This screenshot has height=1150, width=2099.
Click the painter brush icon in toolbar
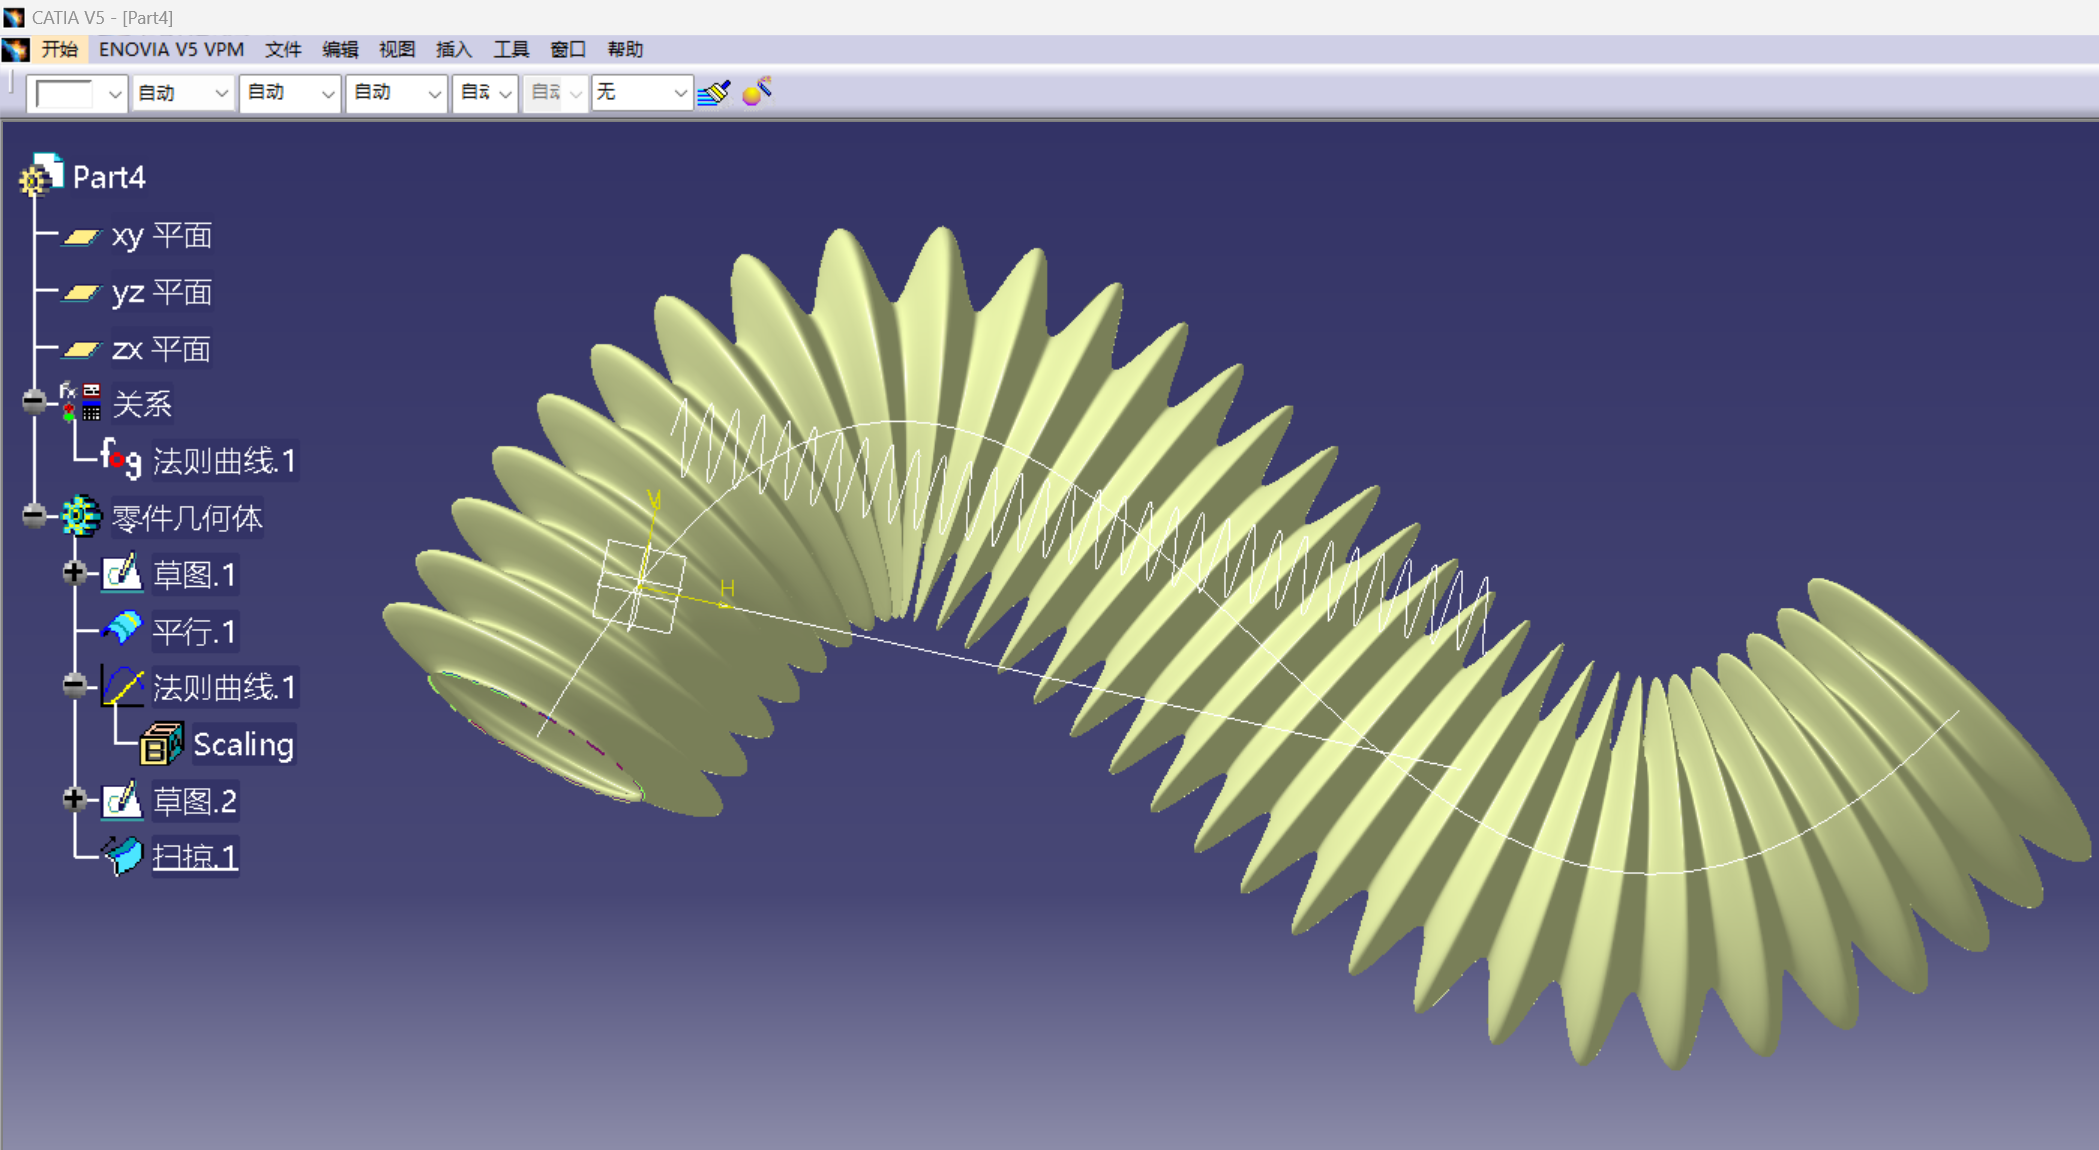[x=714, y=93]
